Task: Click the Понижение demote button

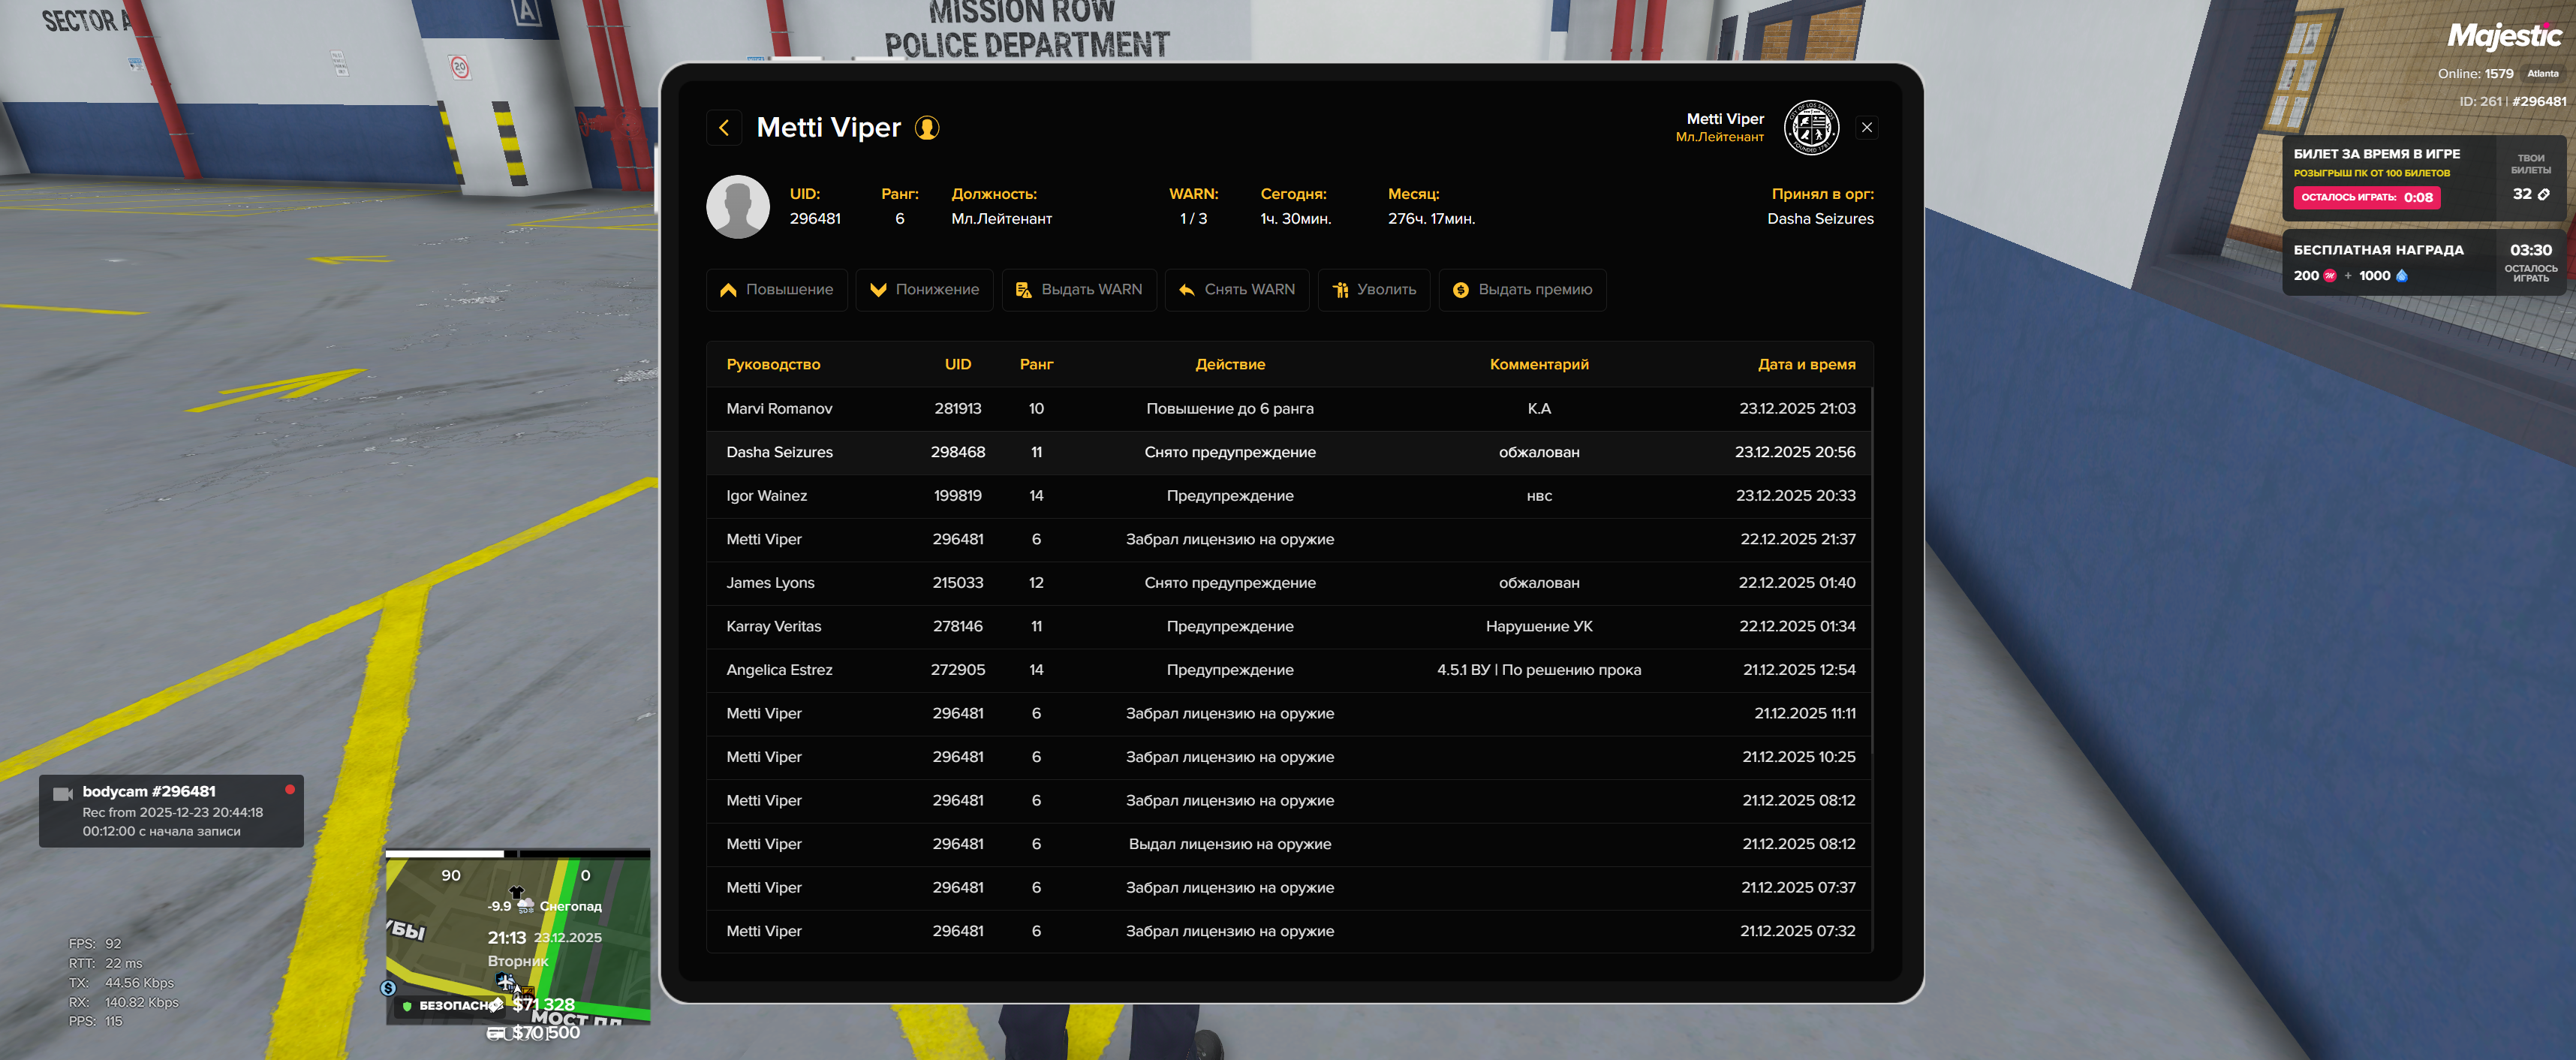Action: coord(924,290)
